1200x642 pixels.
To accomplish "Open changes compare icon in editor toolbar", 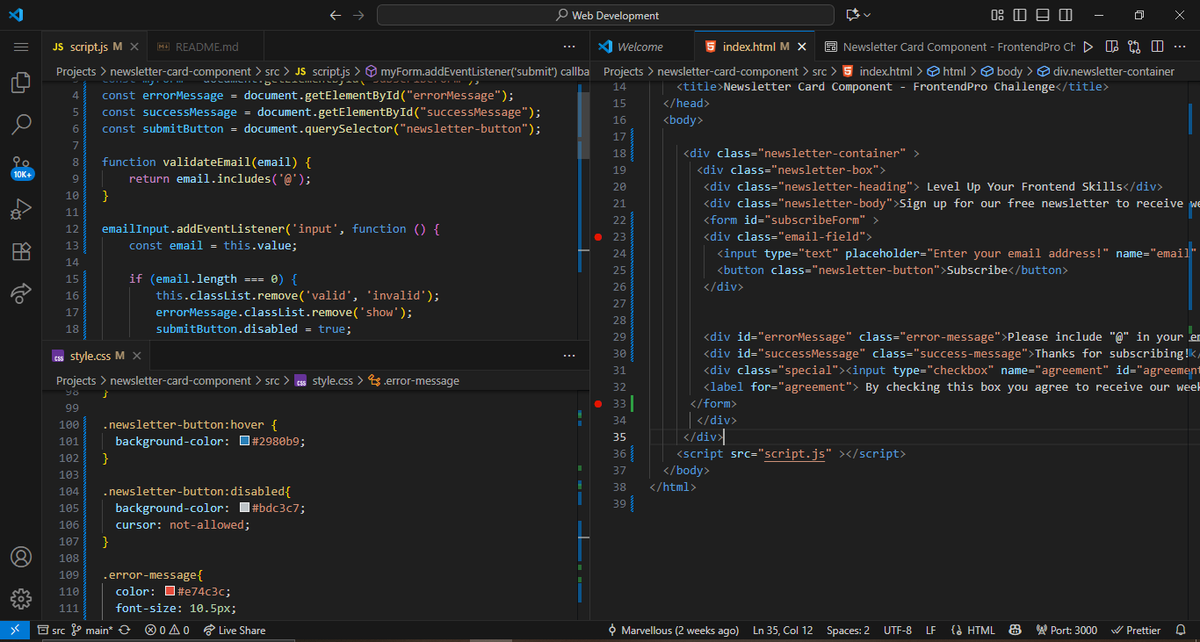I will click(x=1134, y=47).
